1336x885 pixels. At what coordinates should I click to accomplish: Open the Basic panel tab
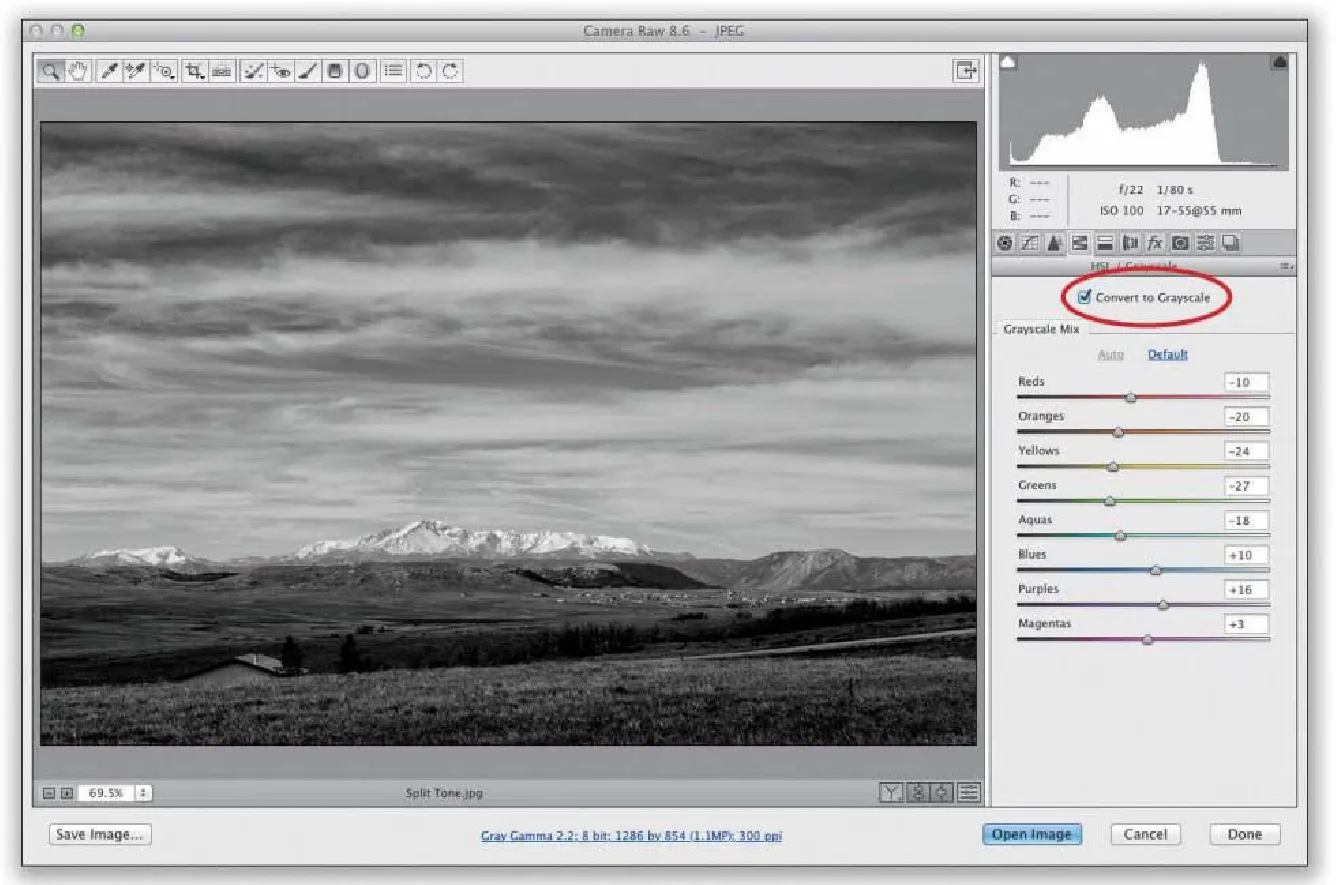1004,243
